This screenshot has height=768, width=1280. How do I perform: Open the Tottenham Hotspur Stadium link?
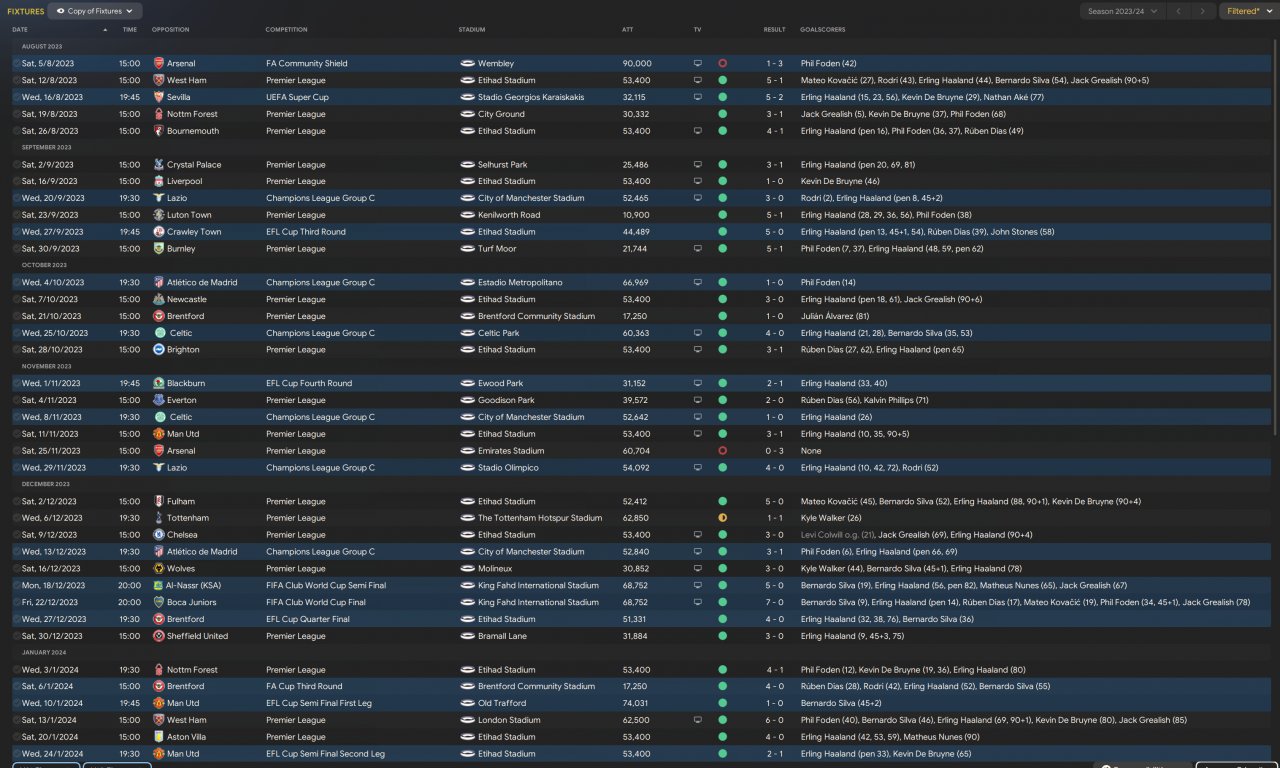[x=540, y=518]
